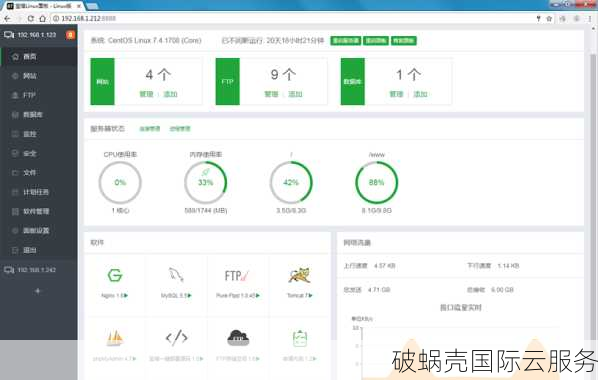Image resolution: width=598 pixels, height=380 pixels.
Task: Open the Tomcat cat icon
Action: [299, 275]
